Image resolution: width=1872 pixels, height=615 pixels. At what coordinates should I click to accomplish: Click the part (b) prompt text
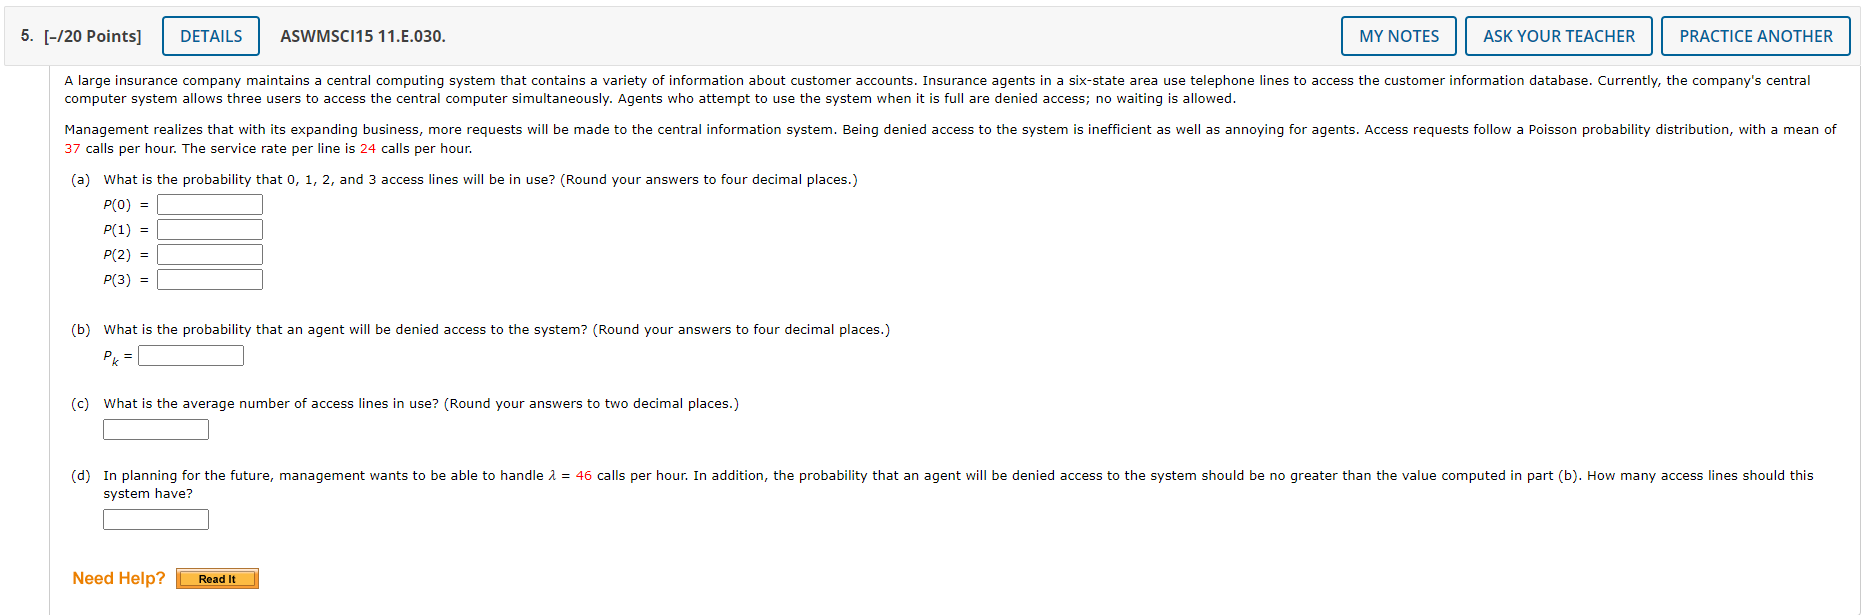coord(495,329)
